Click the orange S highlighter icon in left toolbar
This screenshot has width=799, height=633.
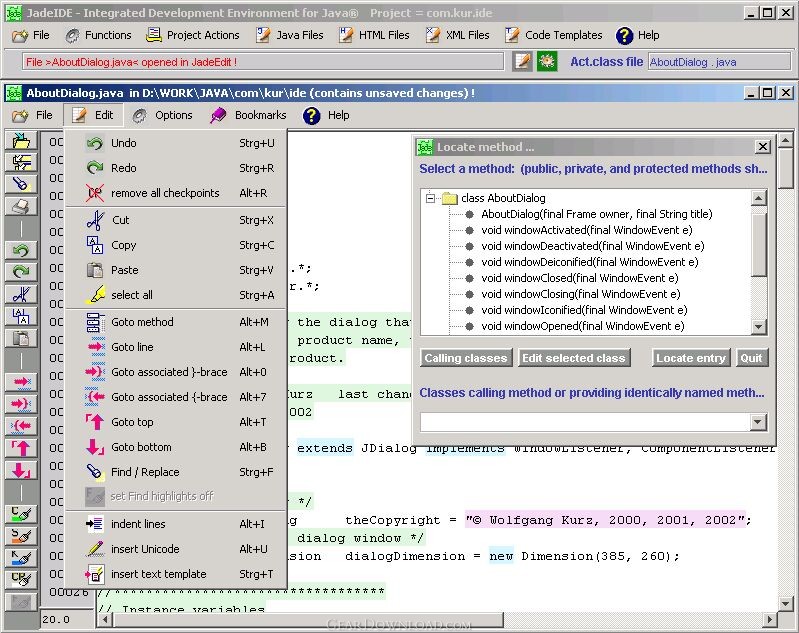21,536
